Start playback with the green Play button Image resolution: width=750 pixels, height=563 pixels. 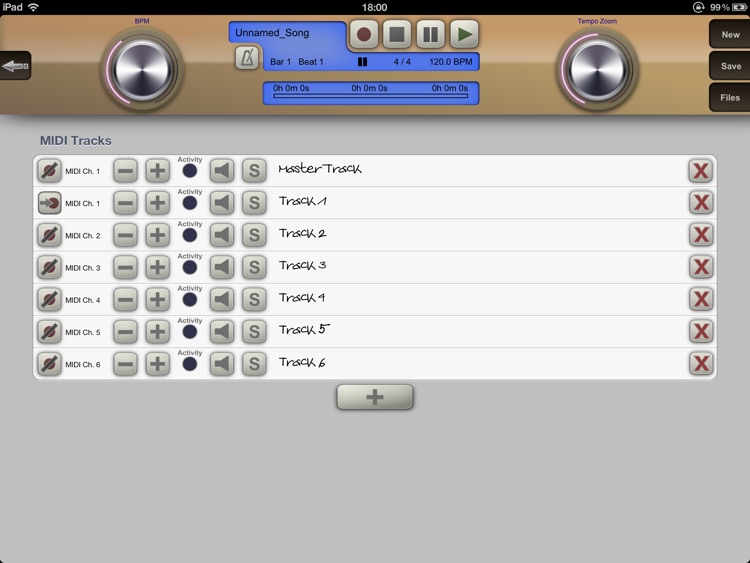(x=464, y=34)
